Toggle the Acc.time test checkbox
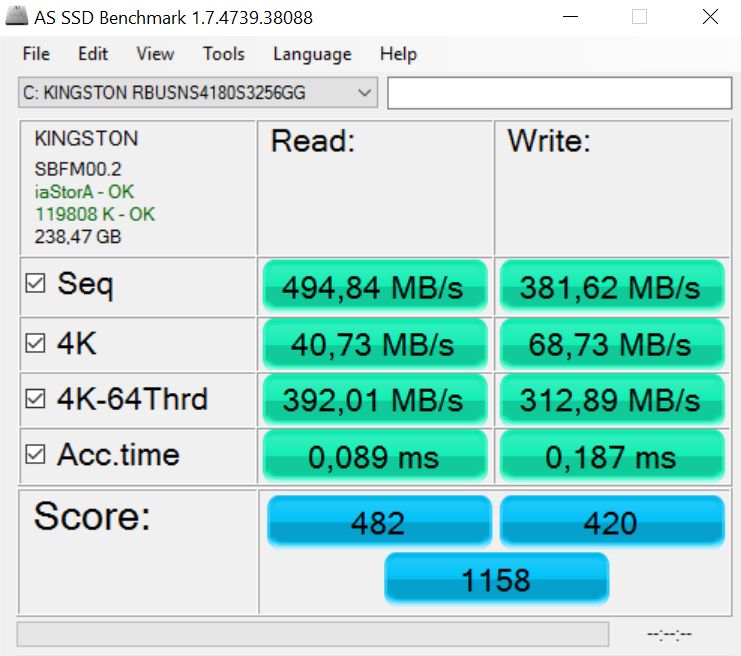 [35, 454]
